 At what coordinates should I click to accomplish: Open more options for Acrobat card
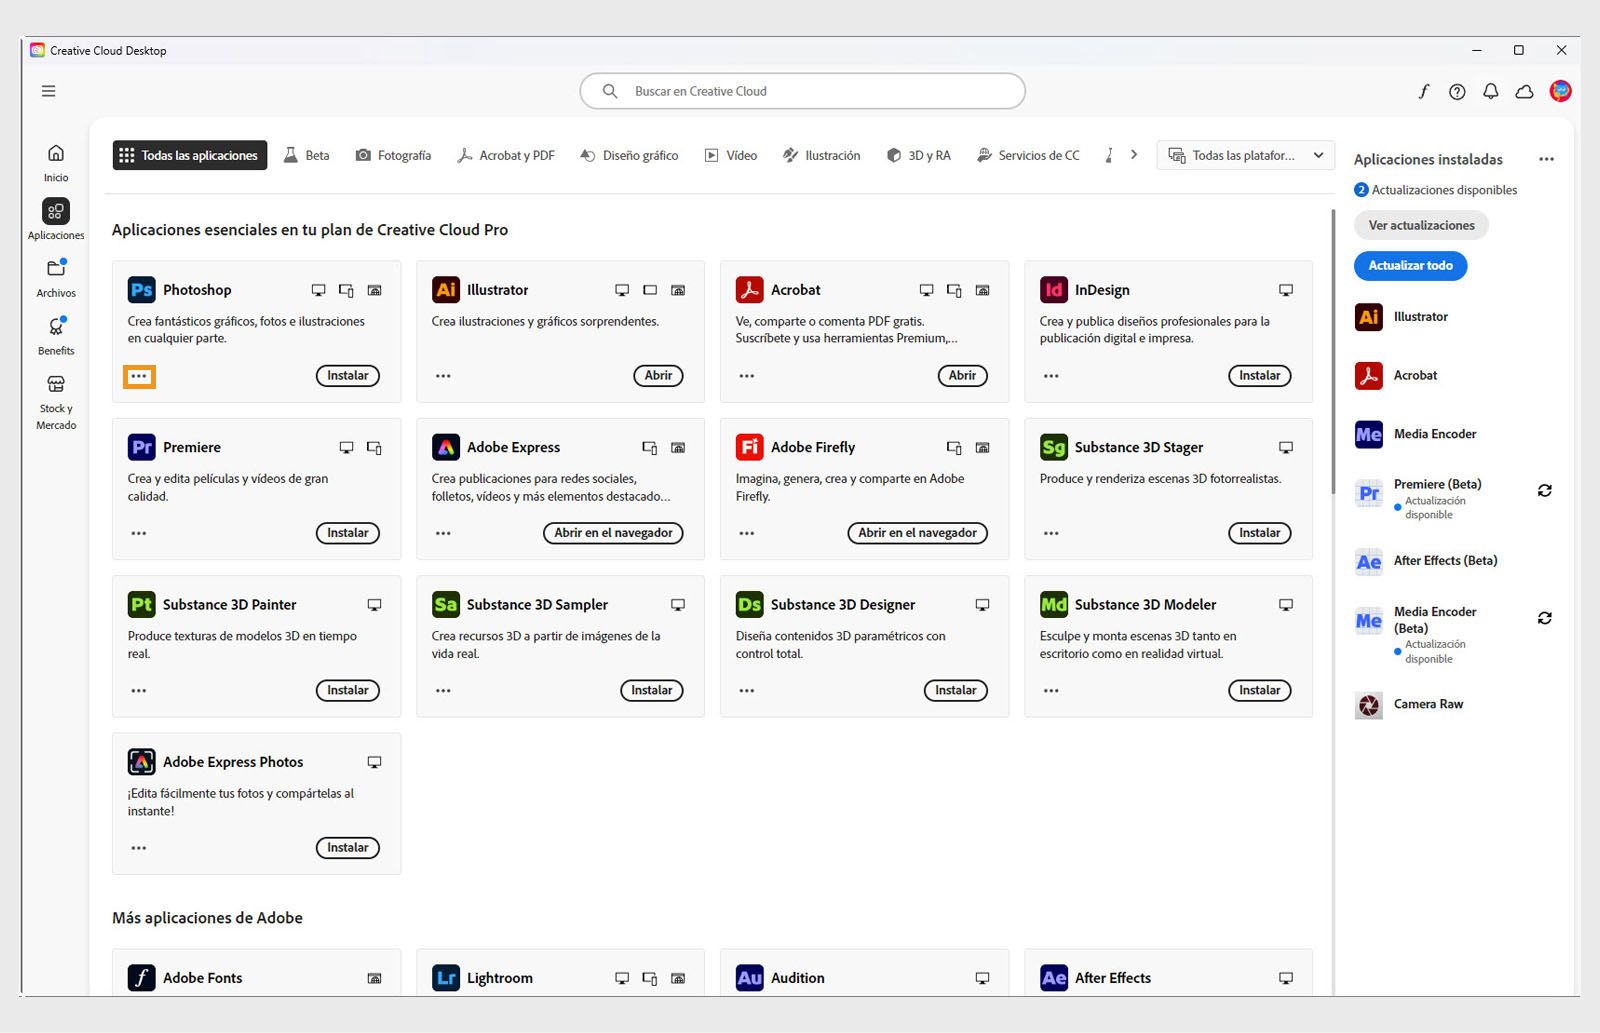pyautogui.click(x=747, y=376)
